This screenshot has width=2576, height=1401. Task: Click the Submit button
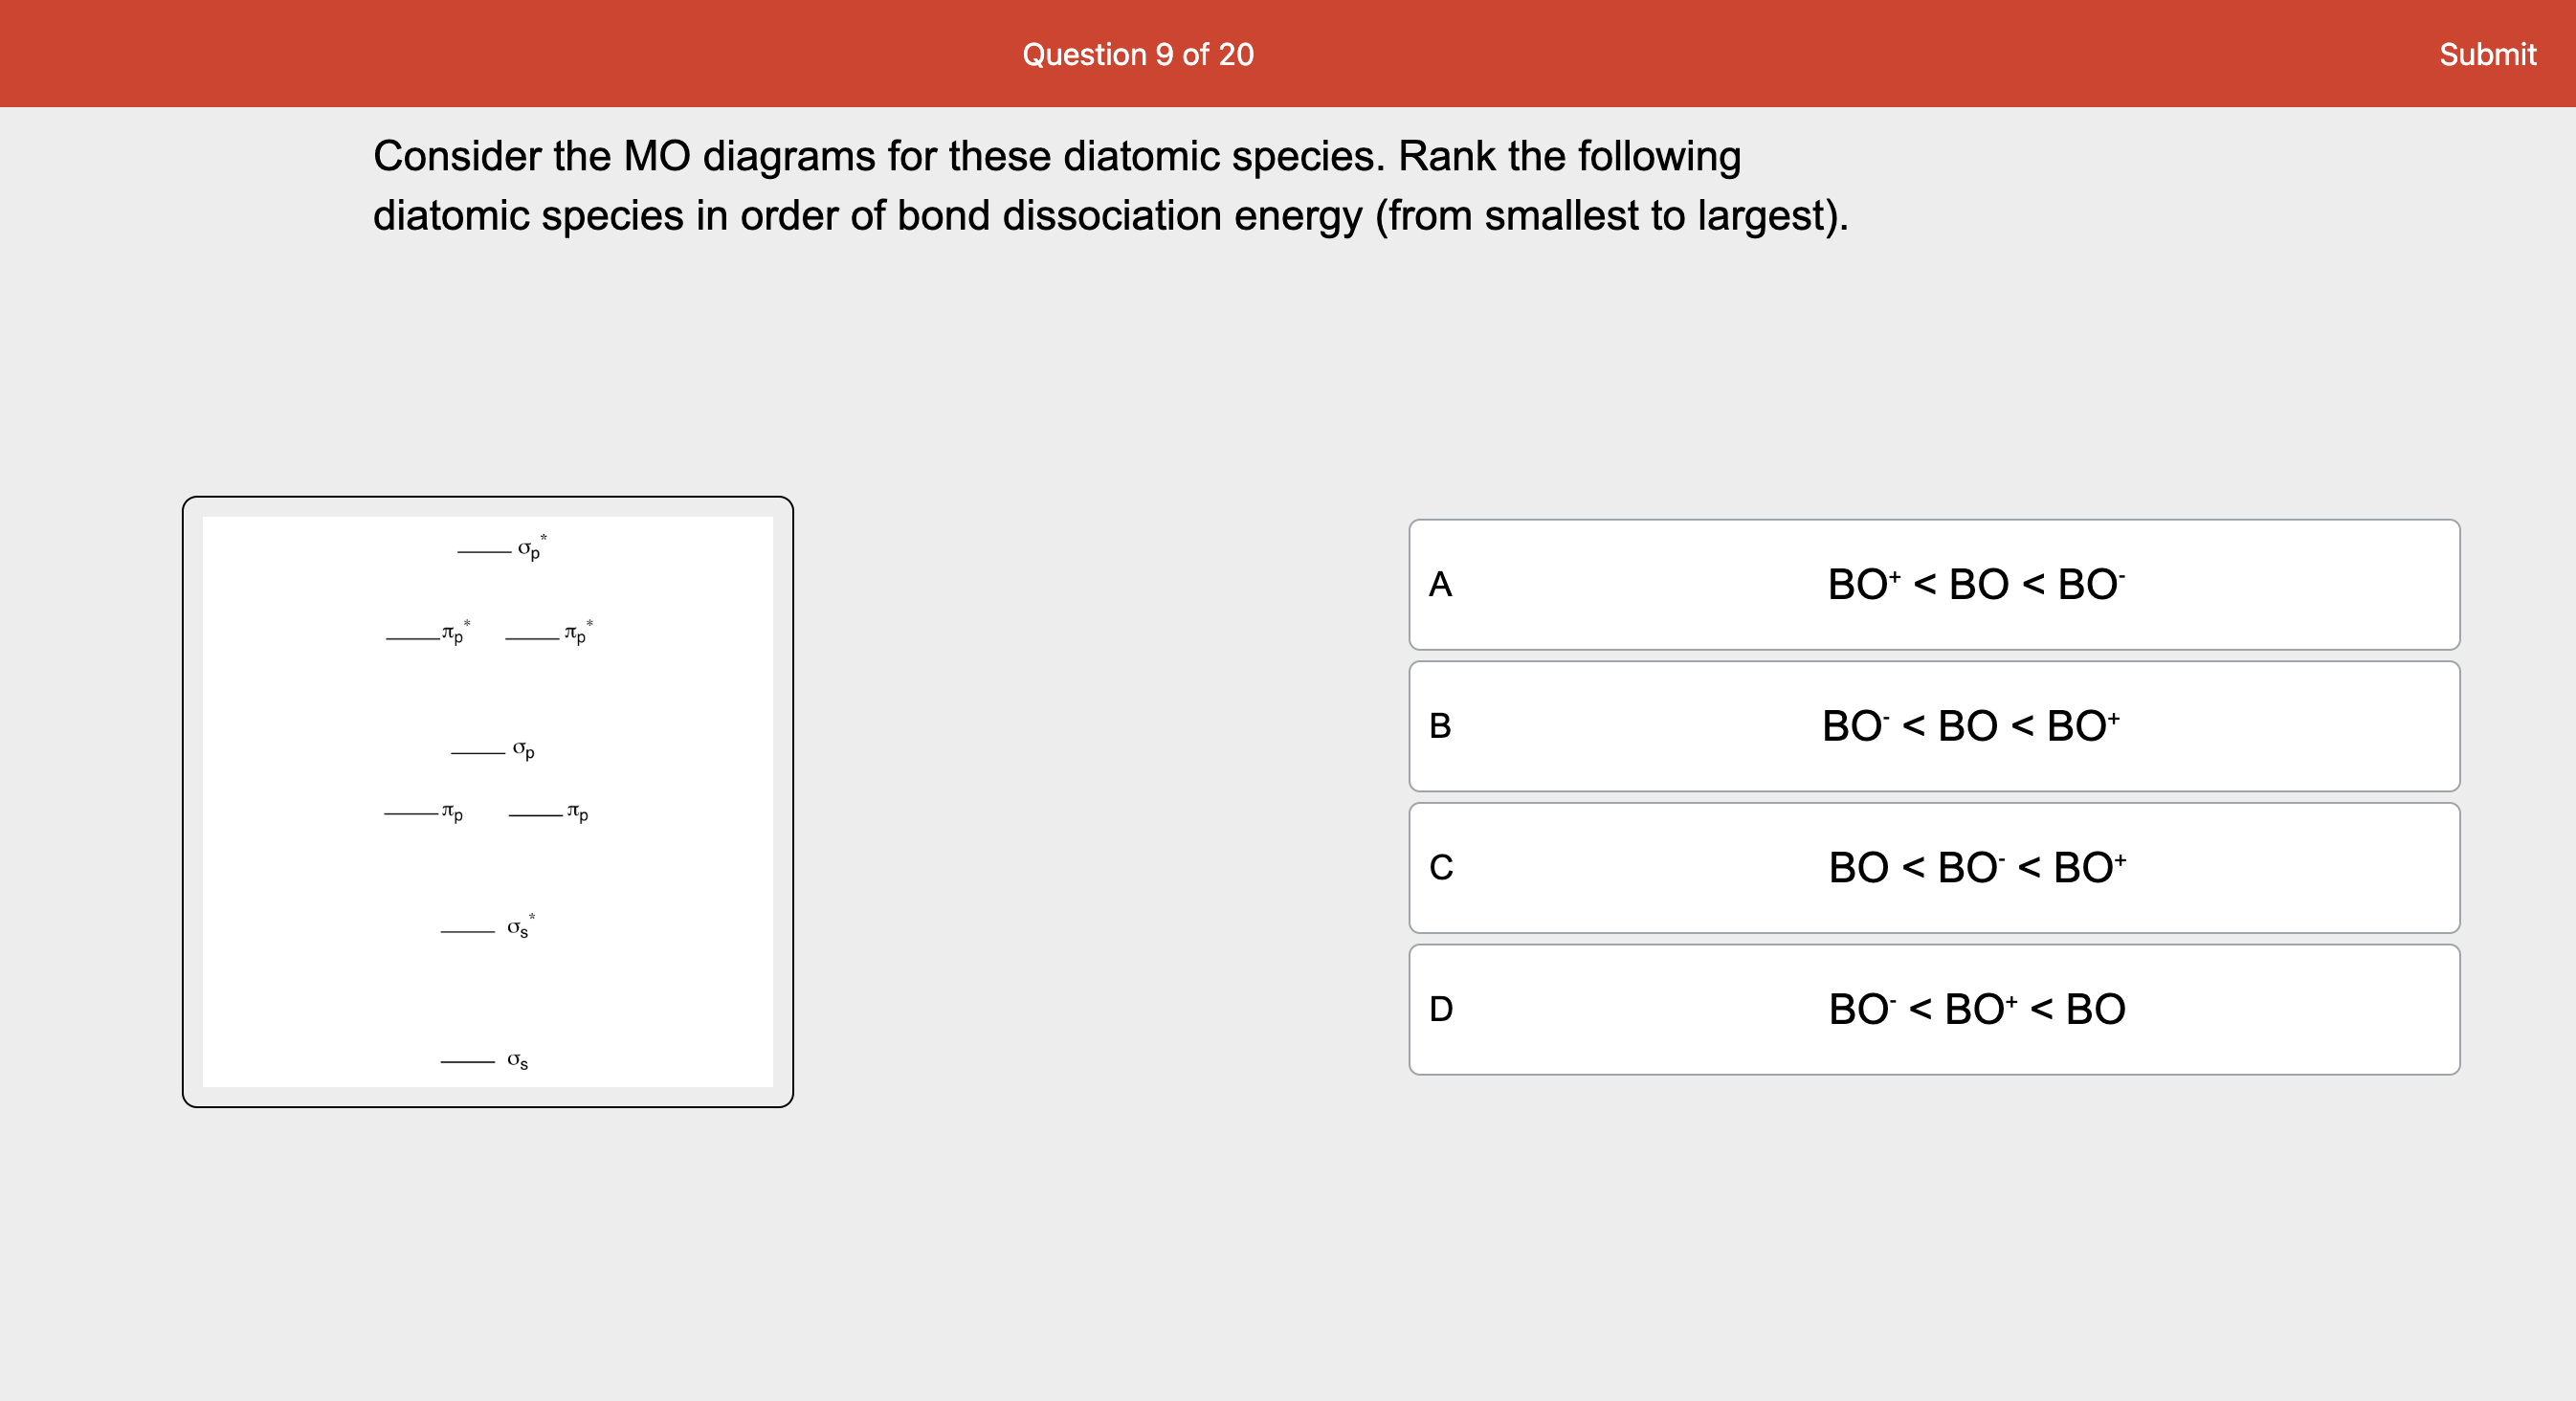pyautogui.click(x=2487, y=54)
